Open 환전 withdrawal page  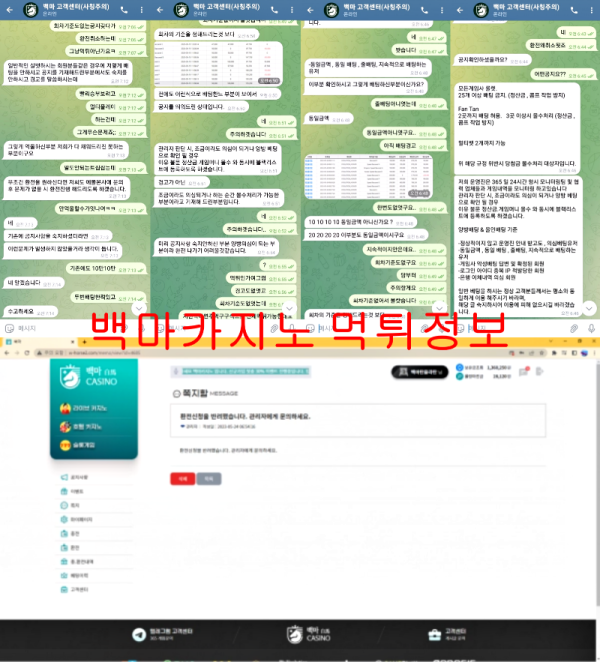70,548
